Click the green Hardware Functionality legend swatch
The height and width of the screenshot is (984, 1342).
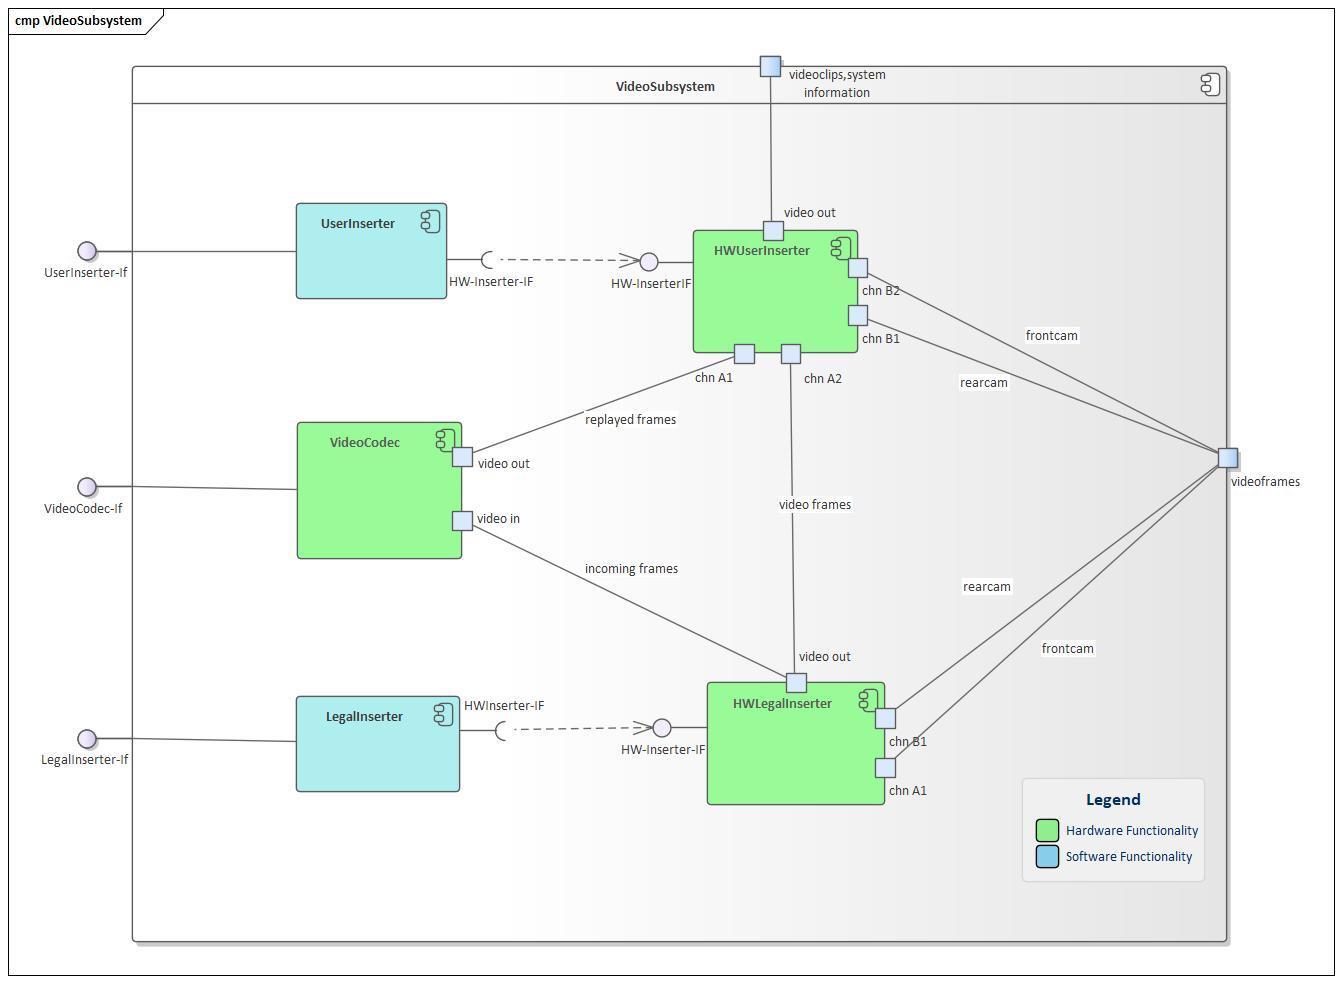click(1047, 830)
